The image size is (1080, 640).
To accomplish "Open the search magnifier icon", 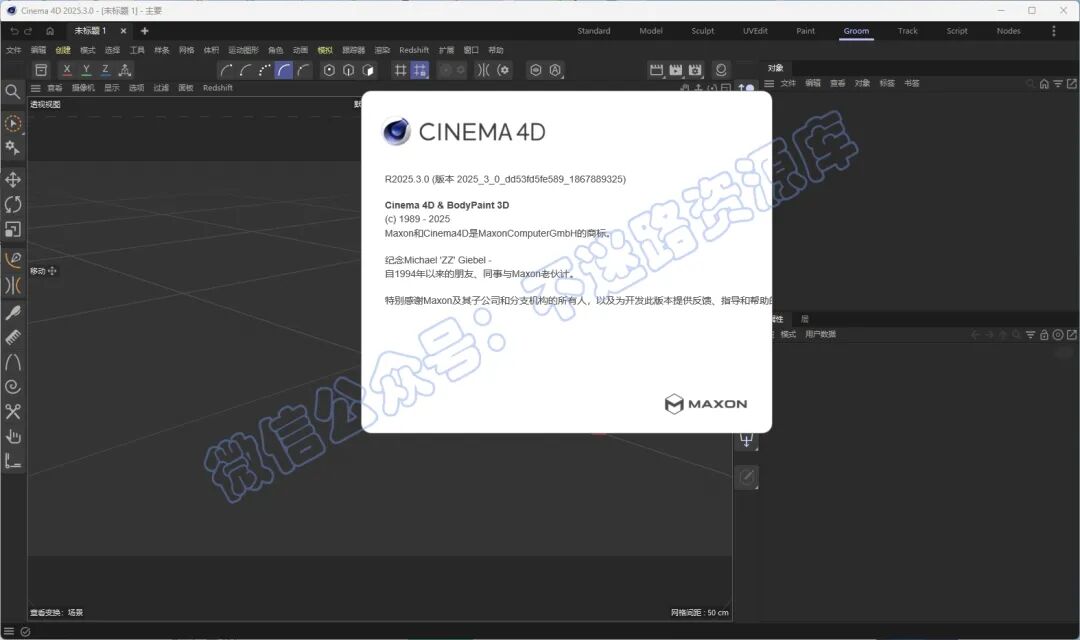I will (12, 92).
